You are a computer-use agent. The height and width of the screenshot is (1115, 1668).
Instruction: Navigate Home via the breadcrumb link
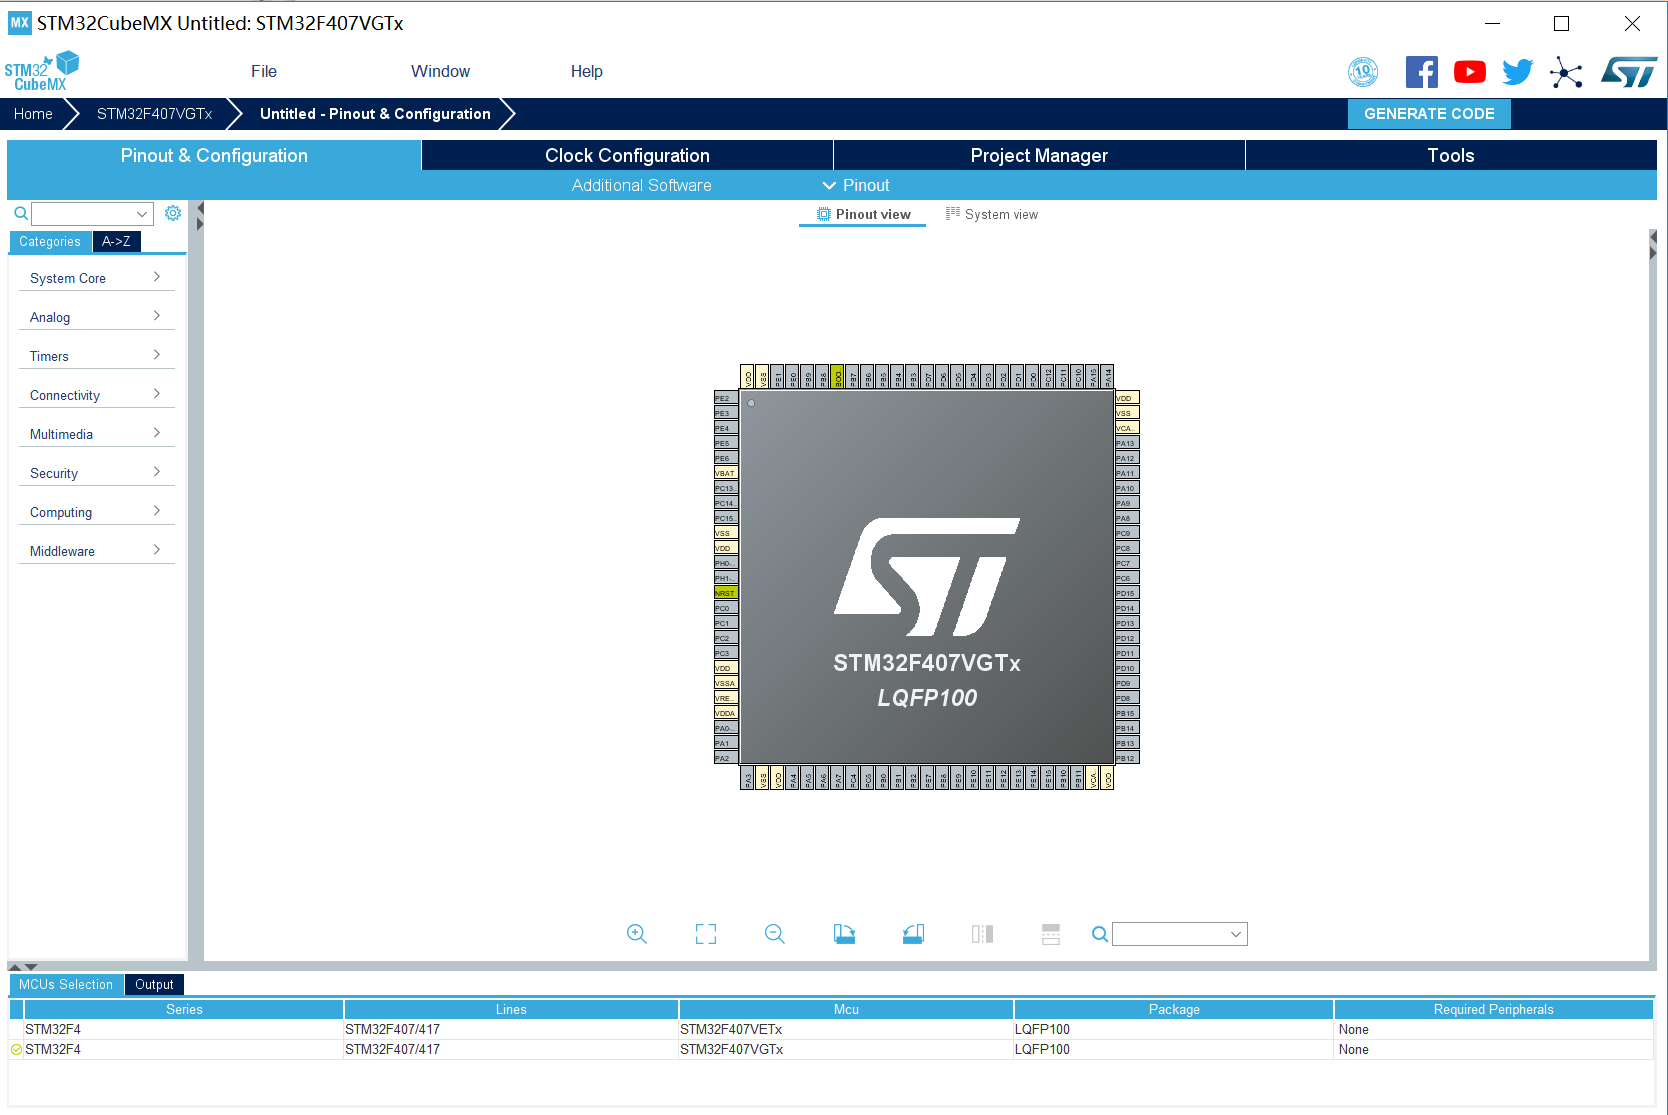pyautogui.click(x=32, y=113)
